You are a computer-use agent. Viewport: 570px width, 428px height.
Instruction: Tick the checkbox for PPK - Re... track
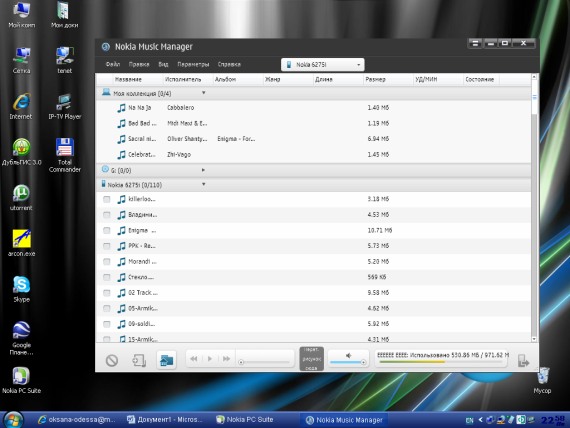coord(107,246)
